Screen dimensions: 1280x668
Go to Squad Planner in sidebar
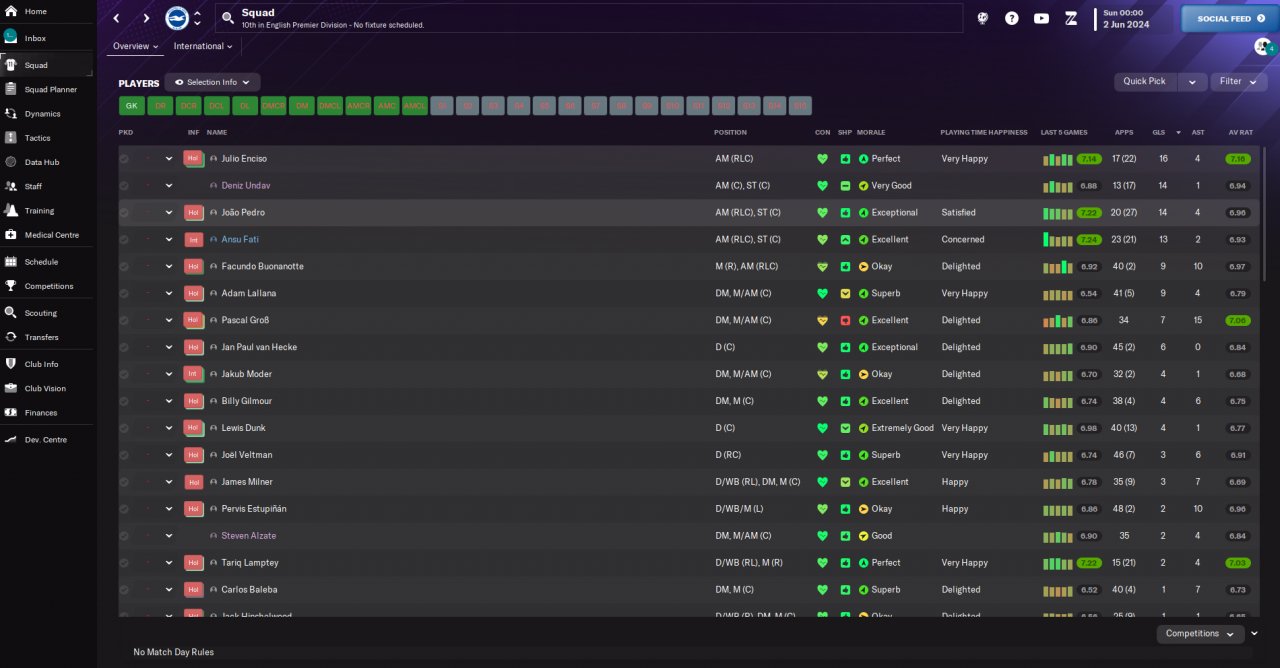point(50,89)
